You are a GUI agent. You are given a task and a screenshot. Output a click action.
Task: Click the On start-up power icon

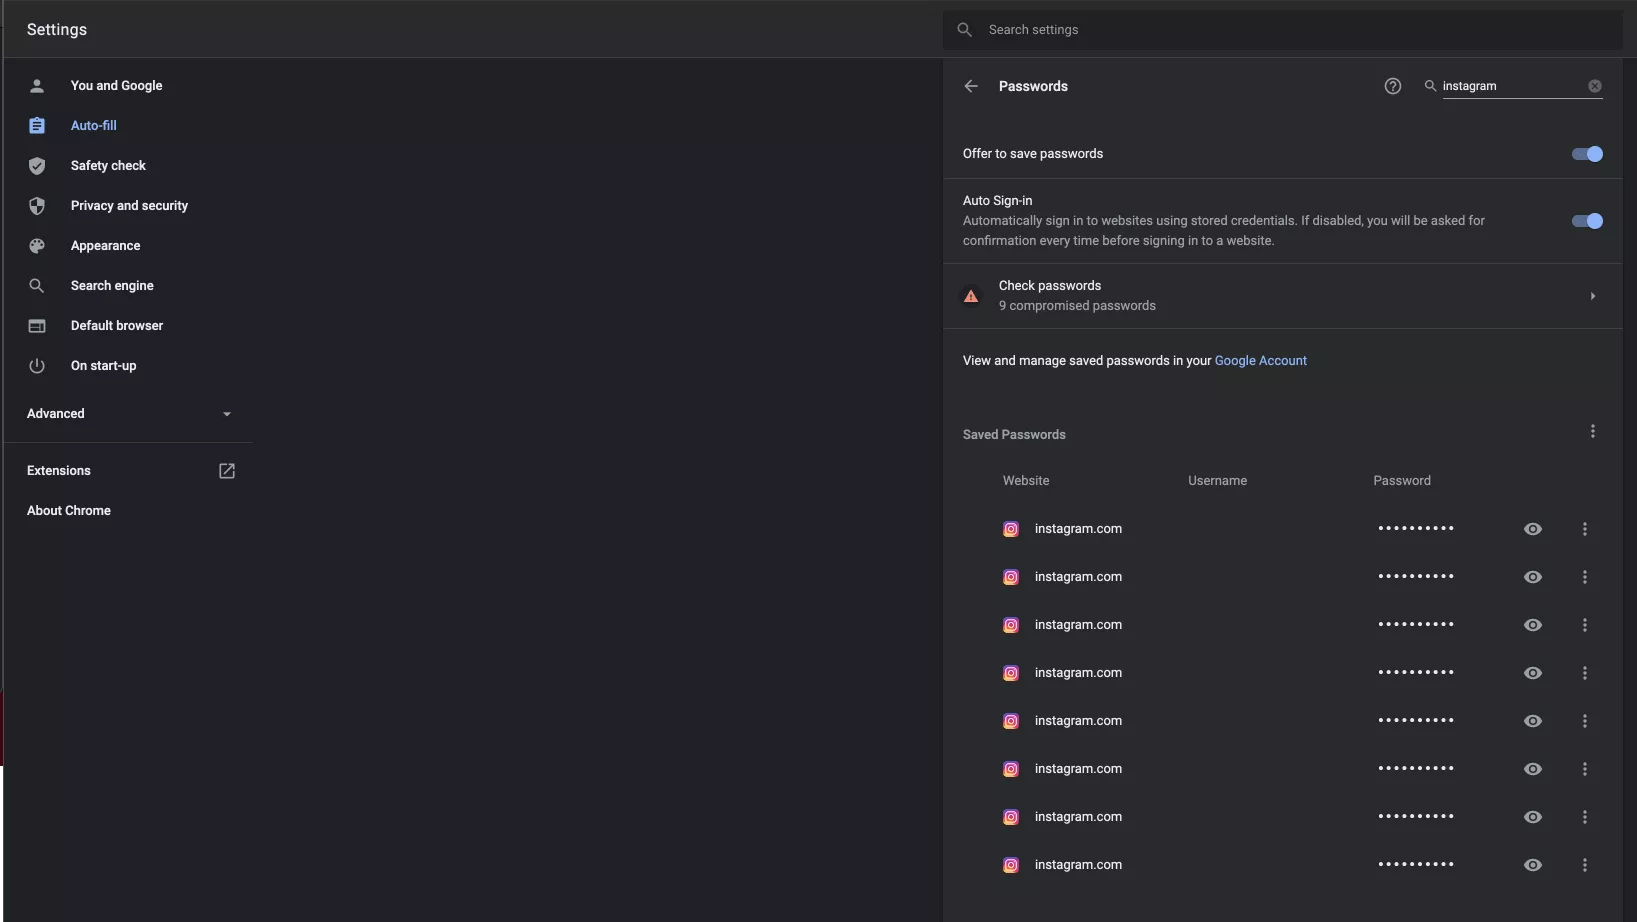[x=37, y=366]
